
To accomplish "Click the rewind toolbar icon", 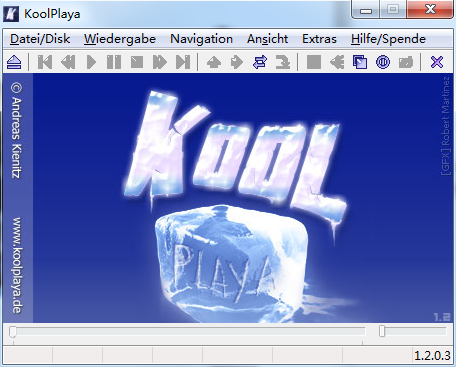I will tap(68, 62).
